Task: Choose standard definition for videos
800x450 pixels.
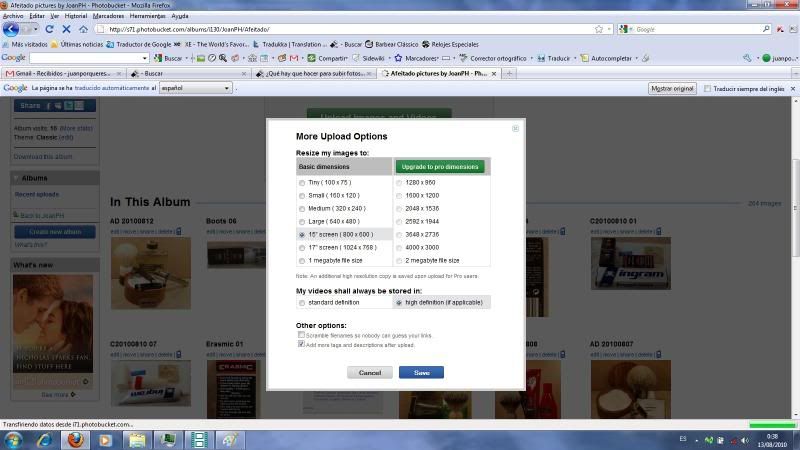Action: 302,303
